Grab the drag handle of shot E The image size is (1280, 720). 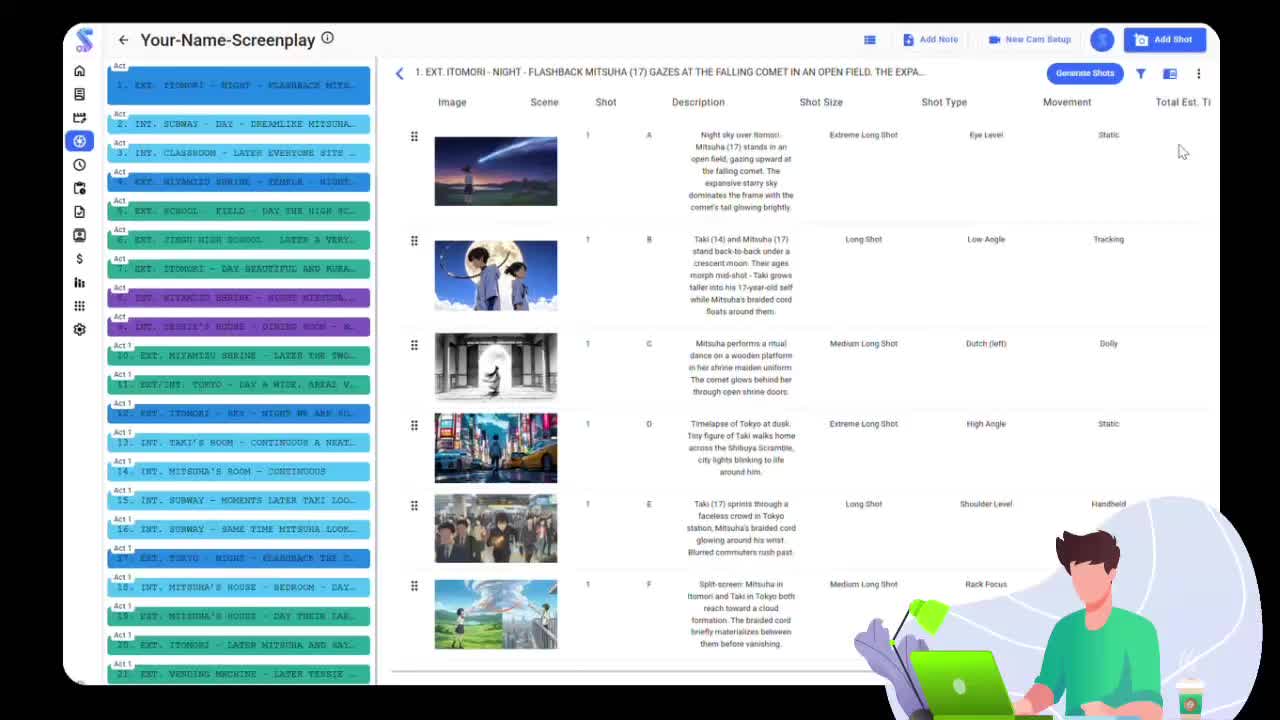coord(414,505)
